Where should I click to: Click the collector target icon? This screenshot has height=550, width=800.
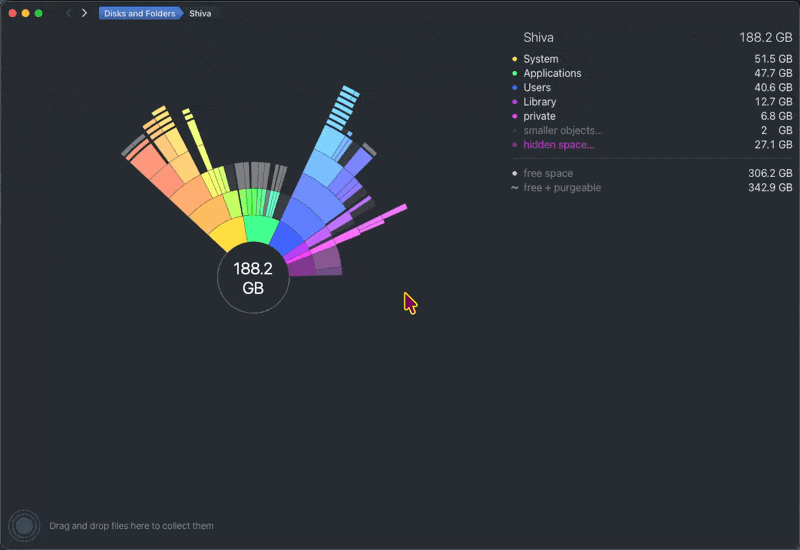pos(24,525)
